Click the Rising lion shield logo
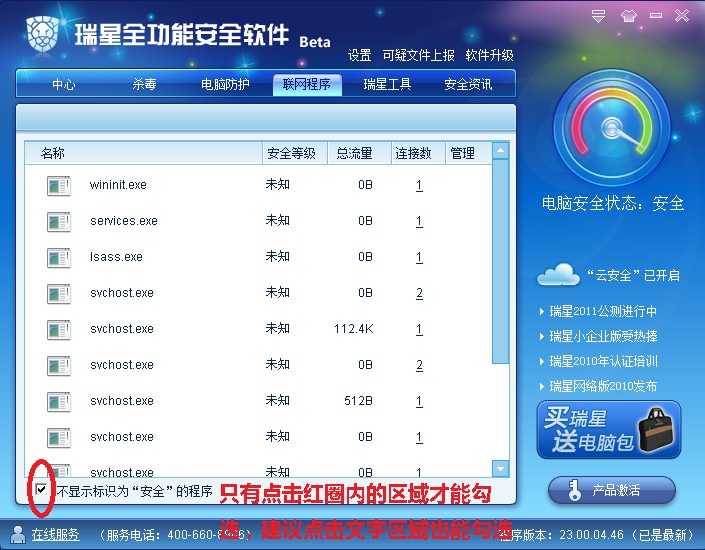The image size is (705, 550). [43, 34]
